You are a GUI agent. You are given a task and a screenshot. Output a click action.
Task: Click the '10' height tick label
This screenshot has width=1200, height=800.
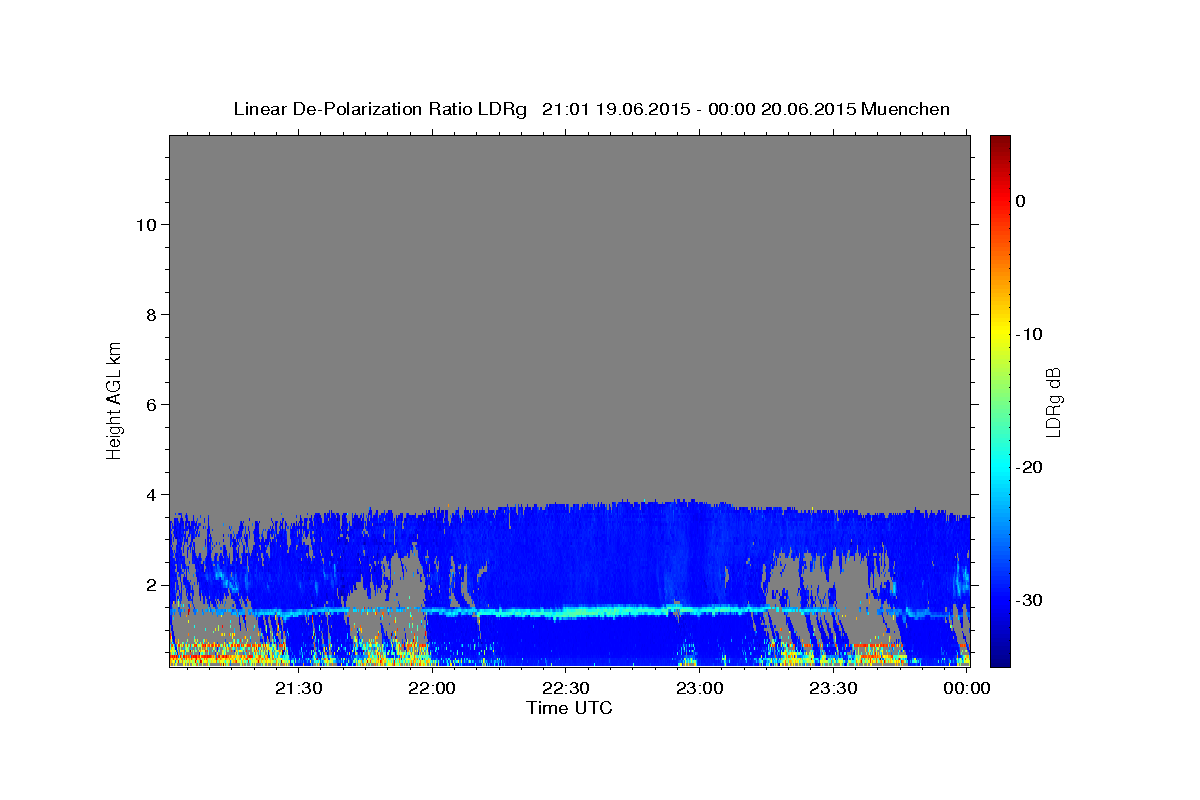click(x=146, y=225)
